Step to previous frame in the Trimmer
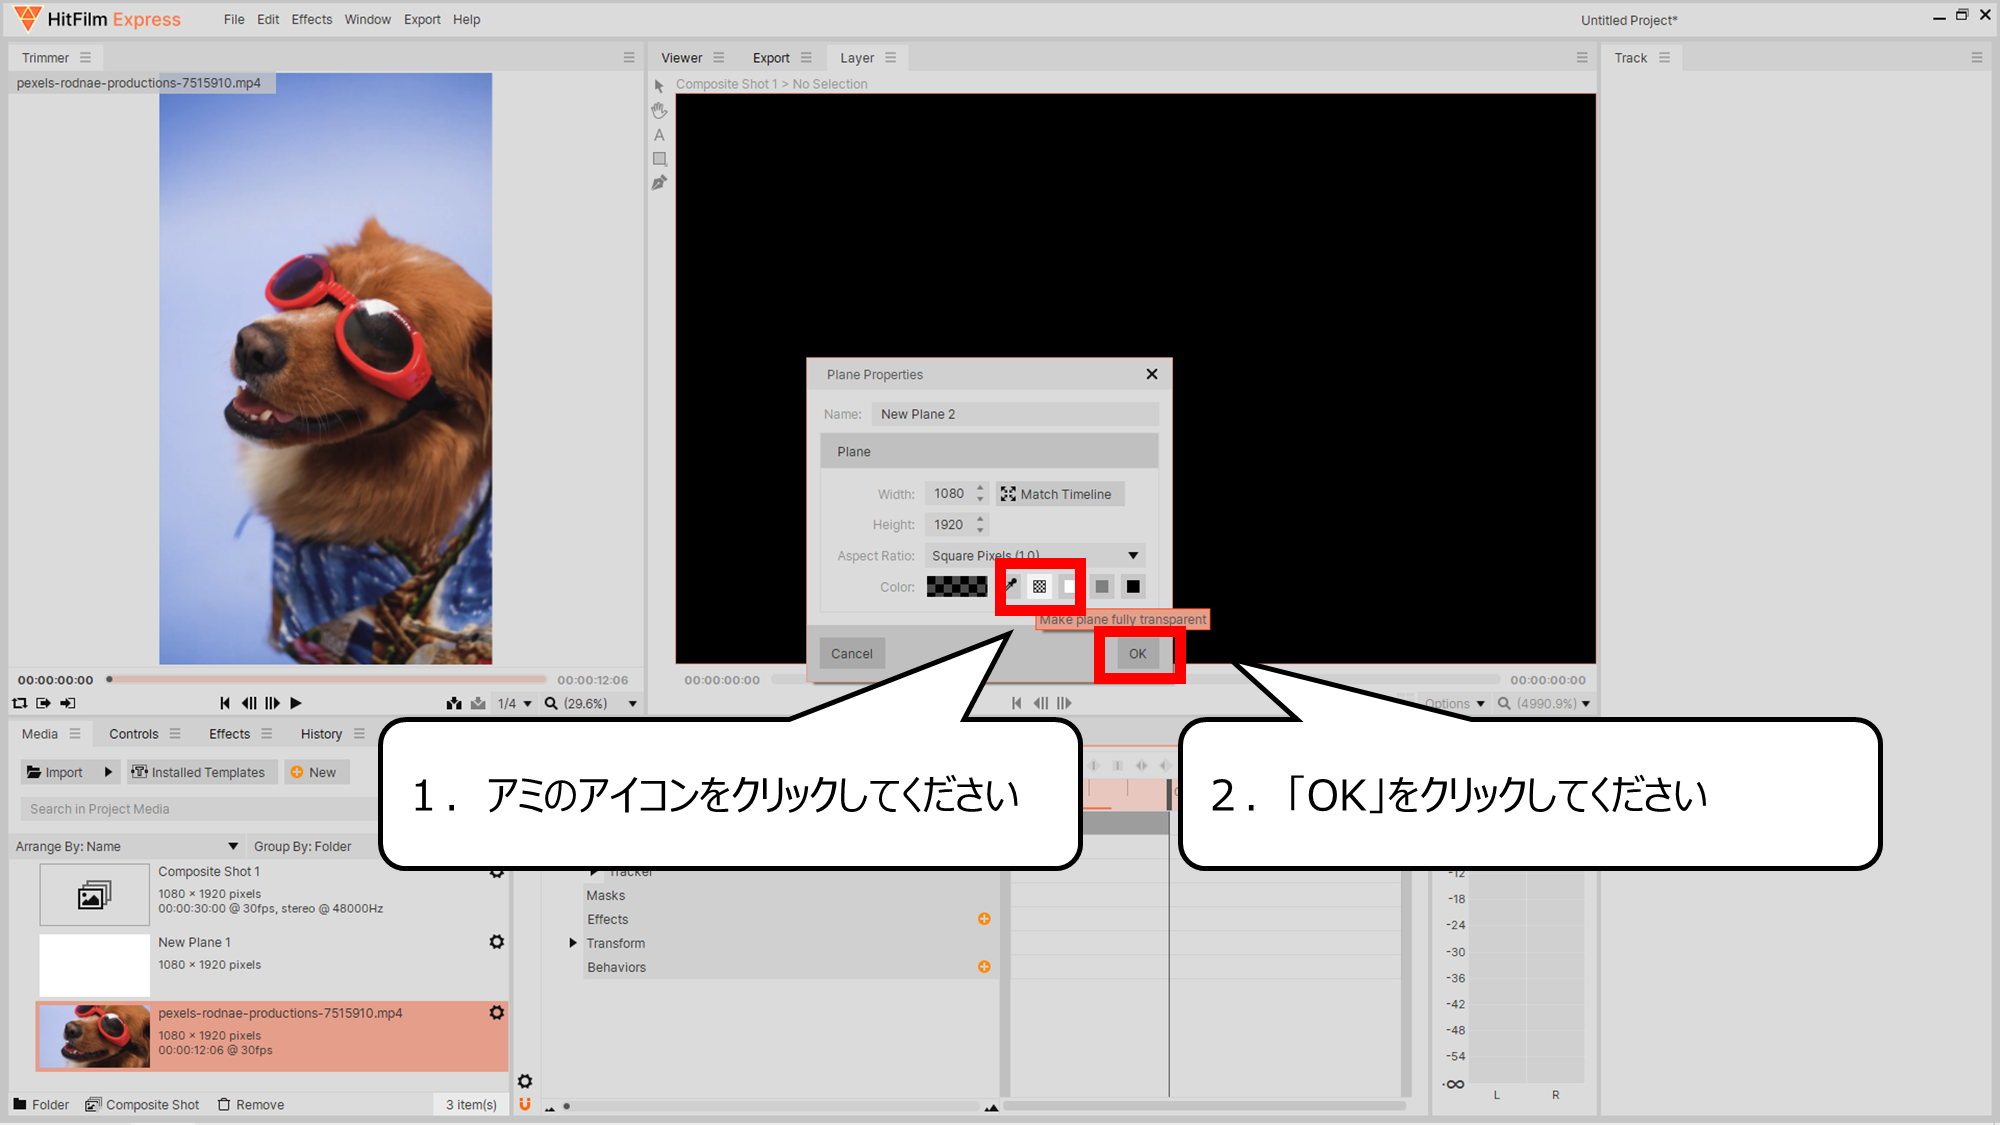 pyautogui.click(x=248, y=703)
